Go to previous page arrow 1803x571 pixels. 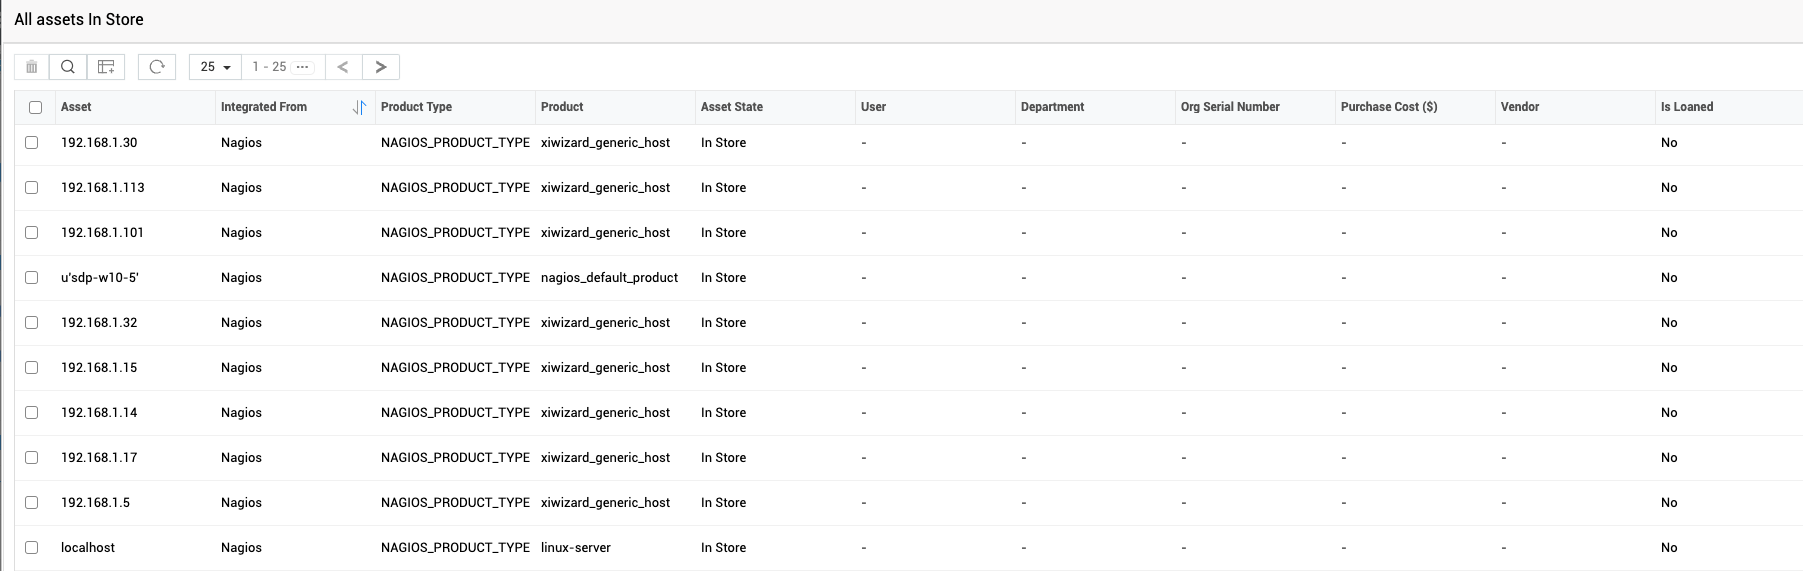click(x=343, y=67)
